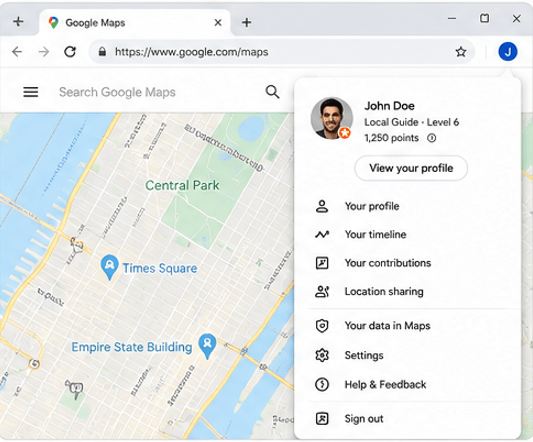Click the Central Park label on map
This screenshot has width=533, height=442.
coord(182,185)
